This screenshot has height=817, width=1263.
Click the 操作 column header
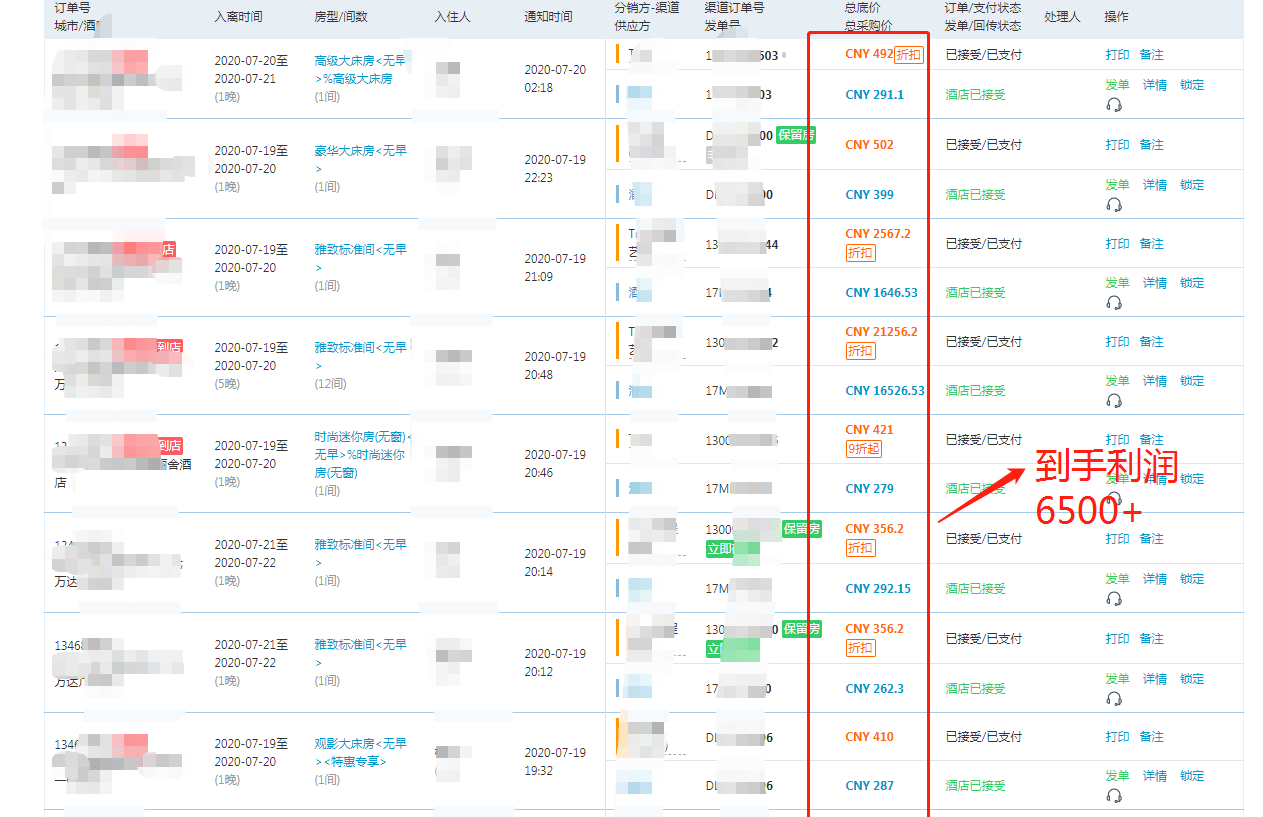[1116, 16]
